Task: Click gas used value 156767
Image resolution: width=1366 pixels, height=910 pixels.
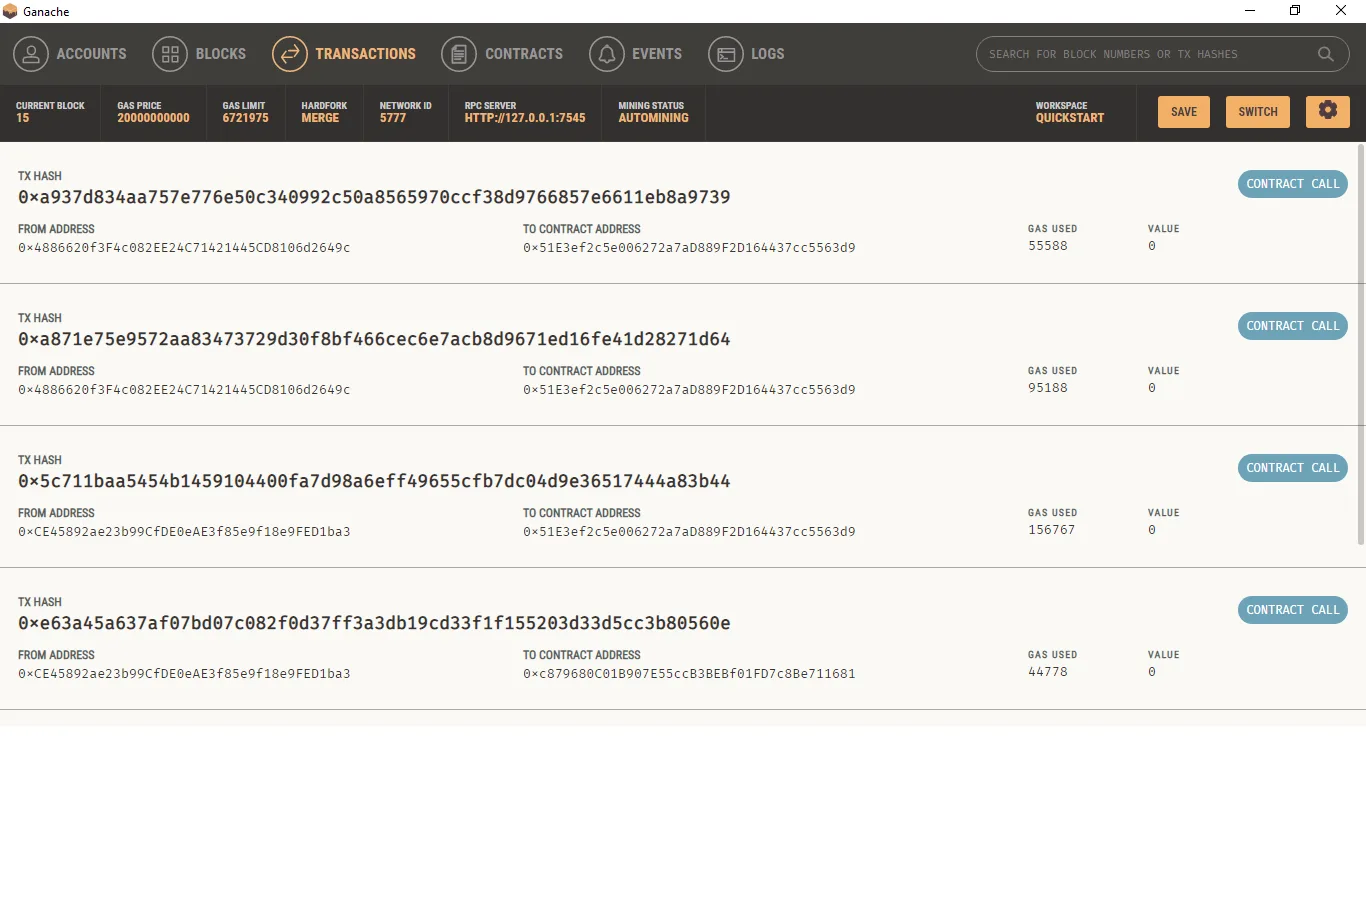Action: click(1052, 530)
